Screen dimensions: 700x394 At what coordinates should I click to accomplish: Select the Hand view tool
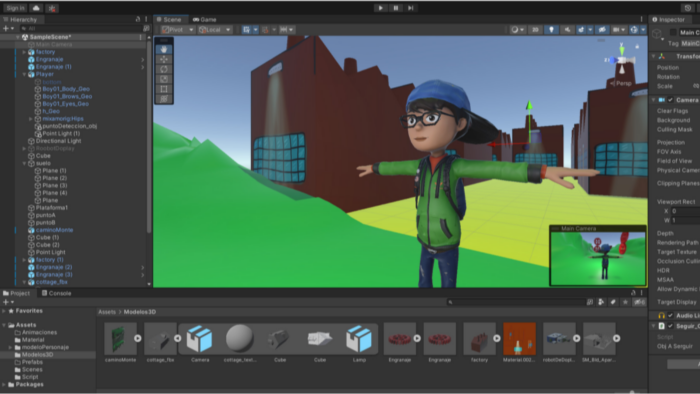click(164, 50)
